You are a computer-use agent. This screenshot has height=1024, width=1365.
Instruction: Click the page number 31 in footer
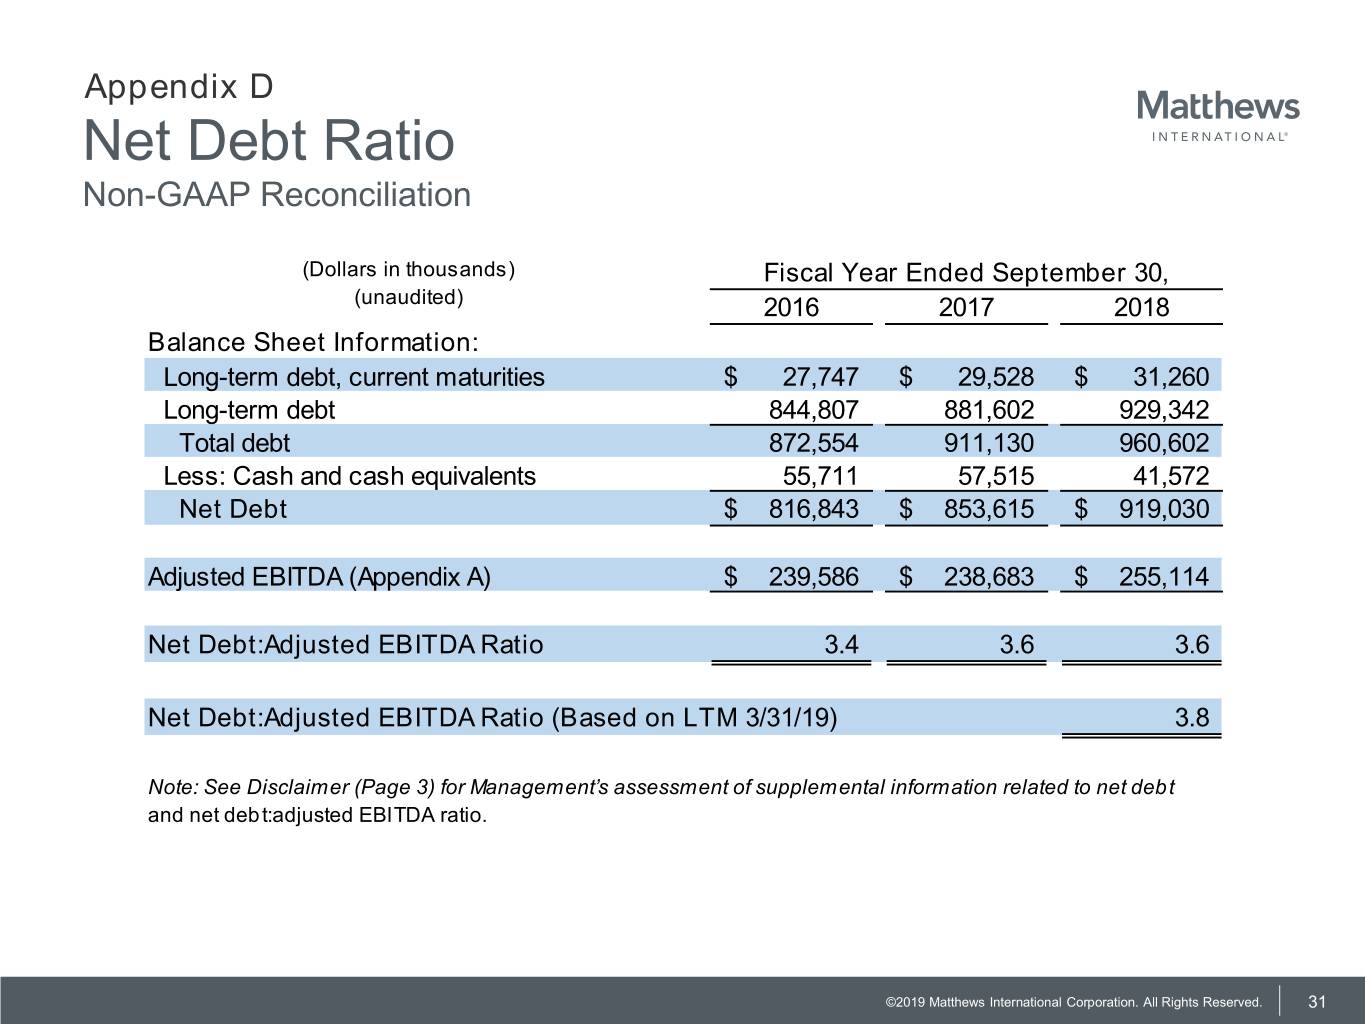(1317, 1002)
